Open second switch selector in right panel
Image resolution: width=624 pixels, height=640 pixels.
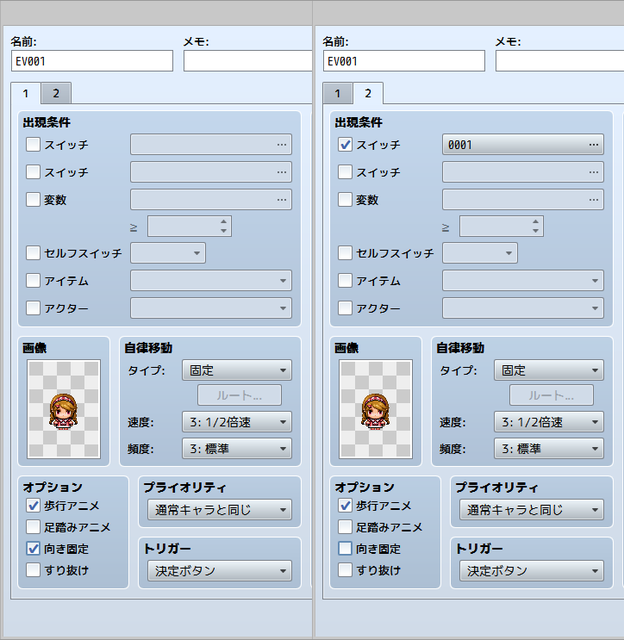click(x=523, y=172)
